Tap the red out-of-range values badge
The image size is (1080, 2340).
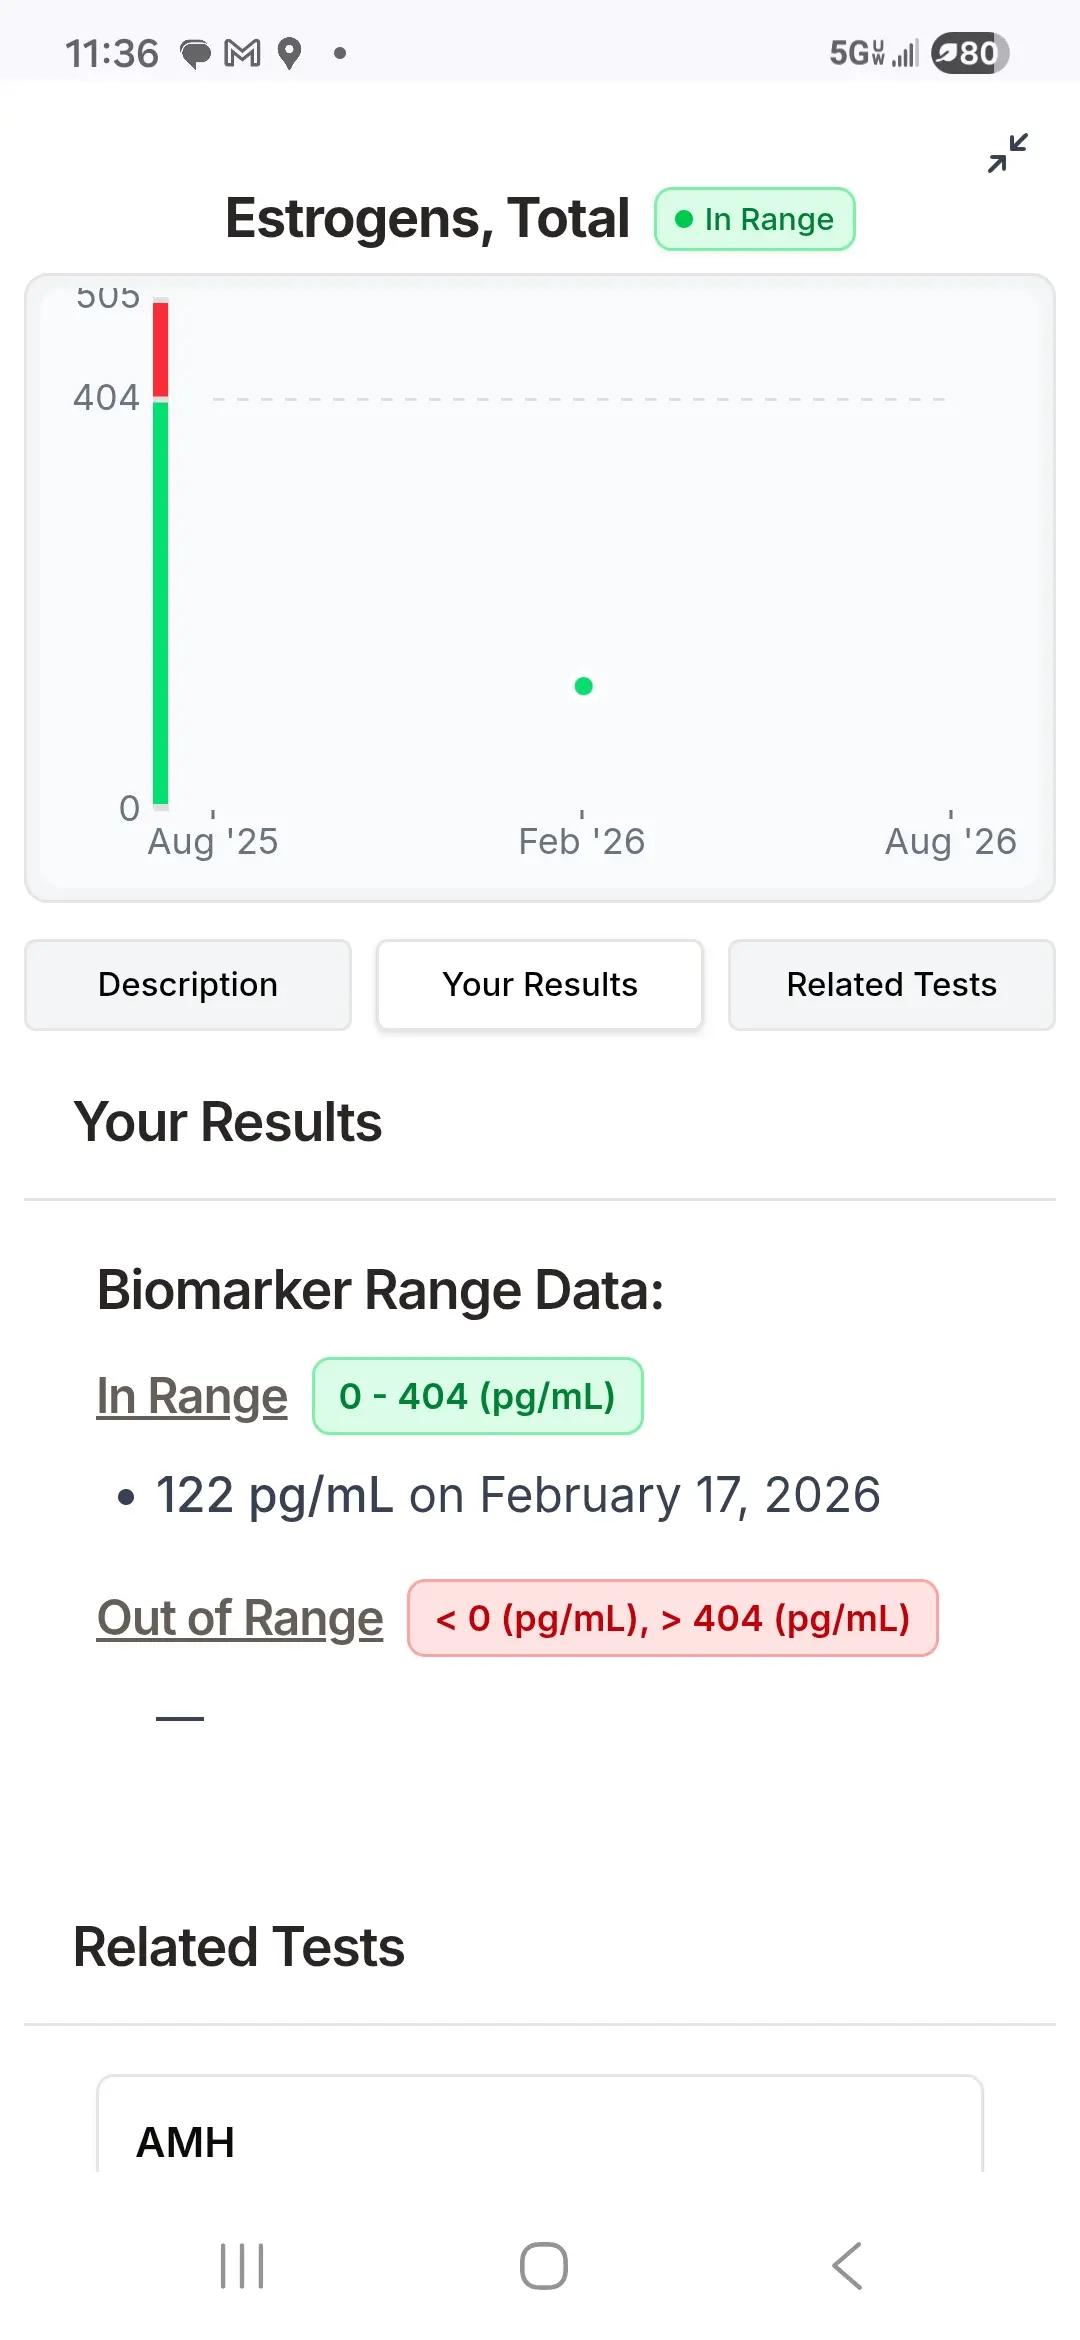tap(672, 1618)
